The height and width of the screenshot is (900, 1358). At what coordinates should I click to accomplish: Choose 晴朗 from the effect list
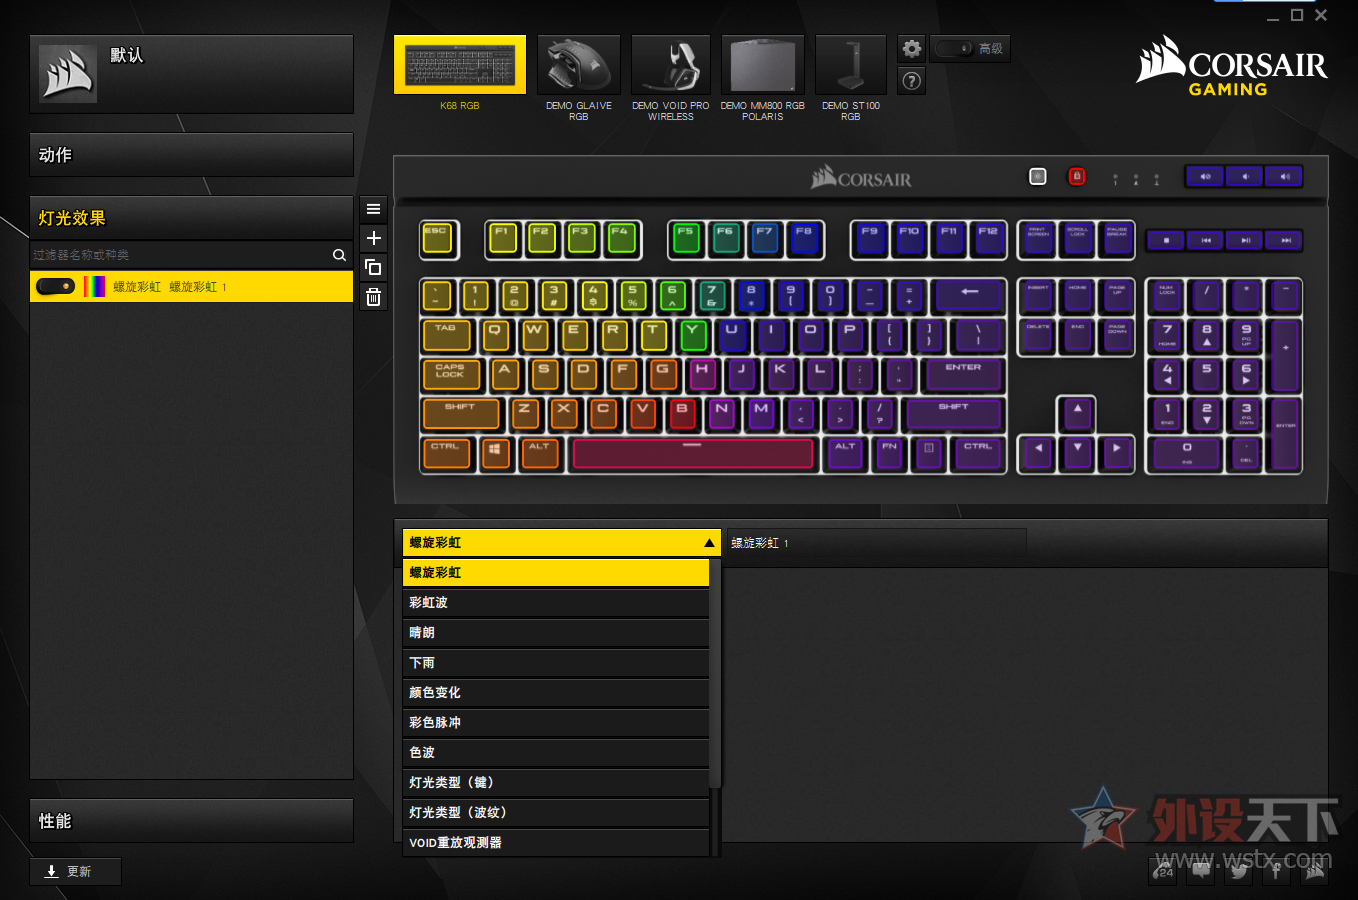pos(556,633)
